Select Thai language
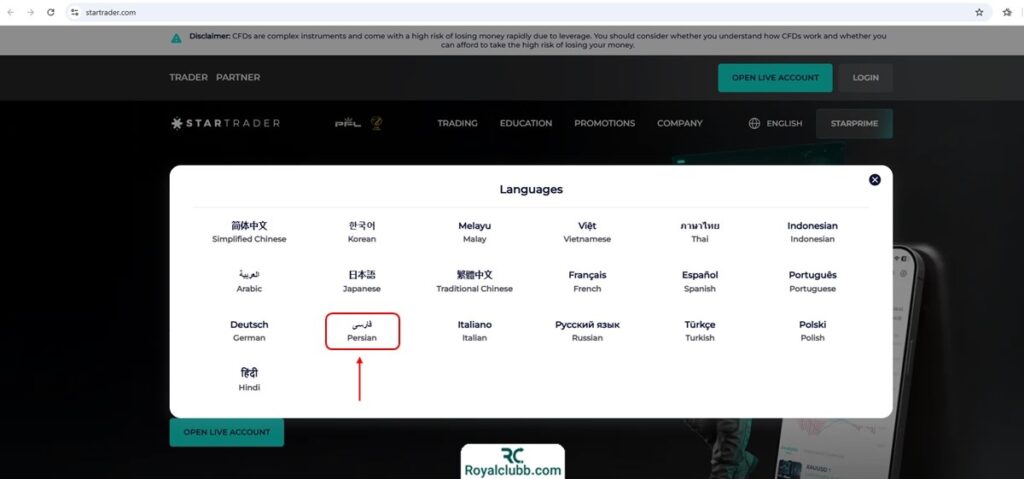 [x=699, y=232]
